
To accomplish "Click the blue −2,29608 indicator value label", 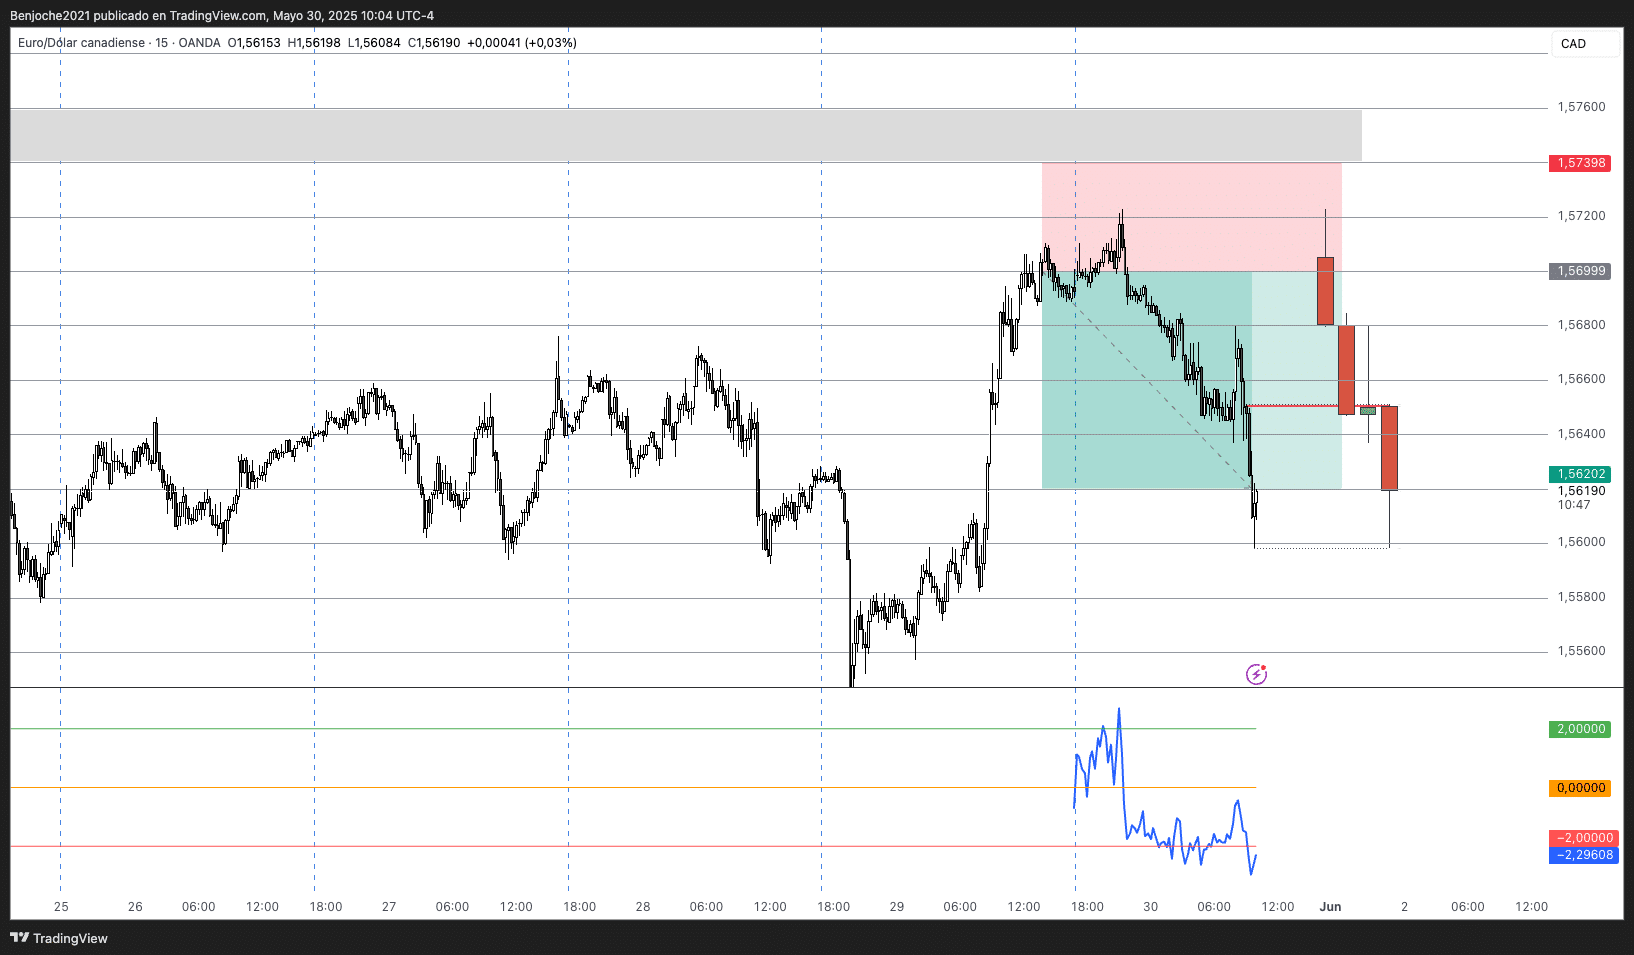I will [x=1584, y=855].
